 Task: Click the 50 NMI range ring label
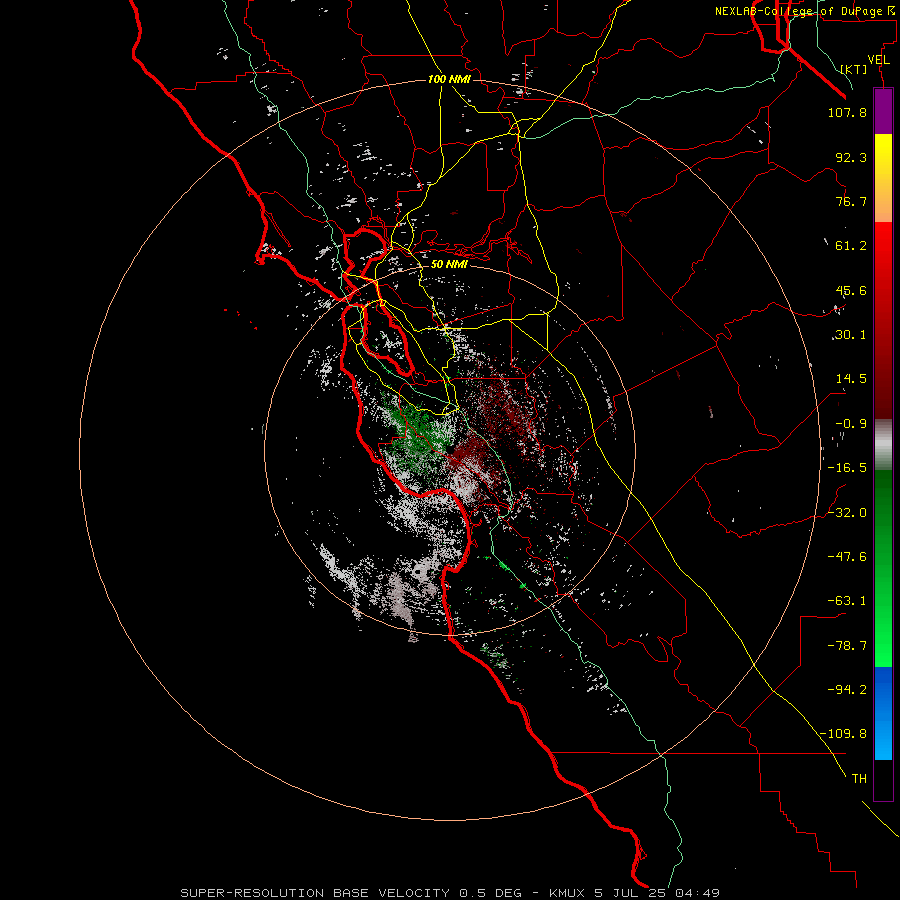point(449,264)
